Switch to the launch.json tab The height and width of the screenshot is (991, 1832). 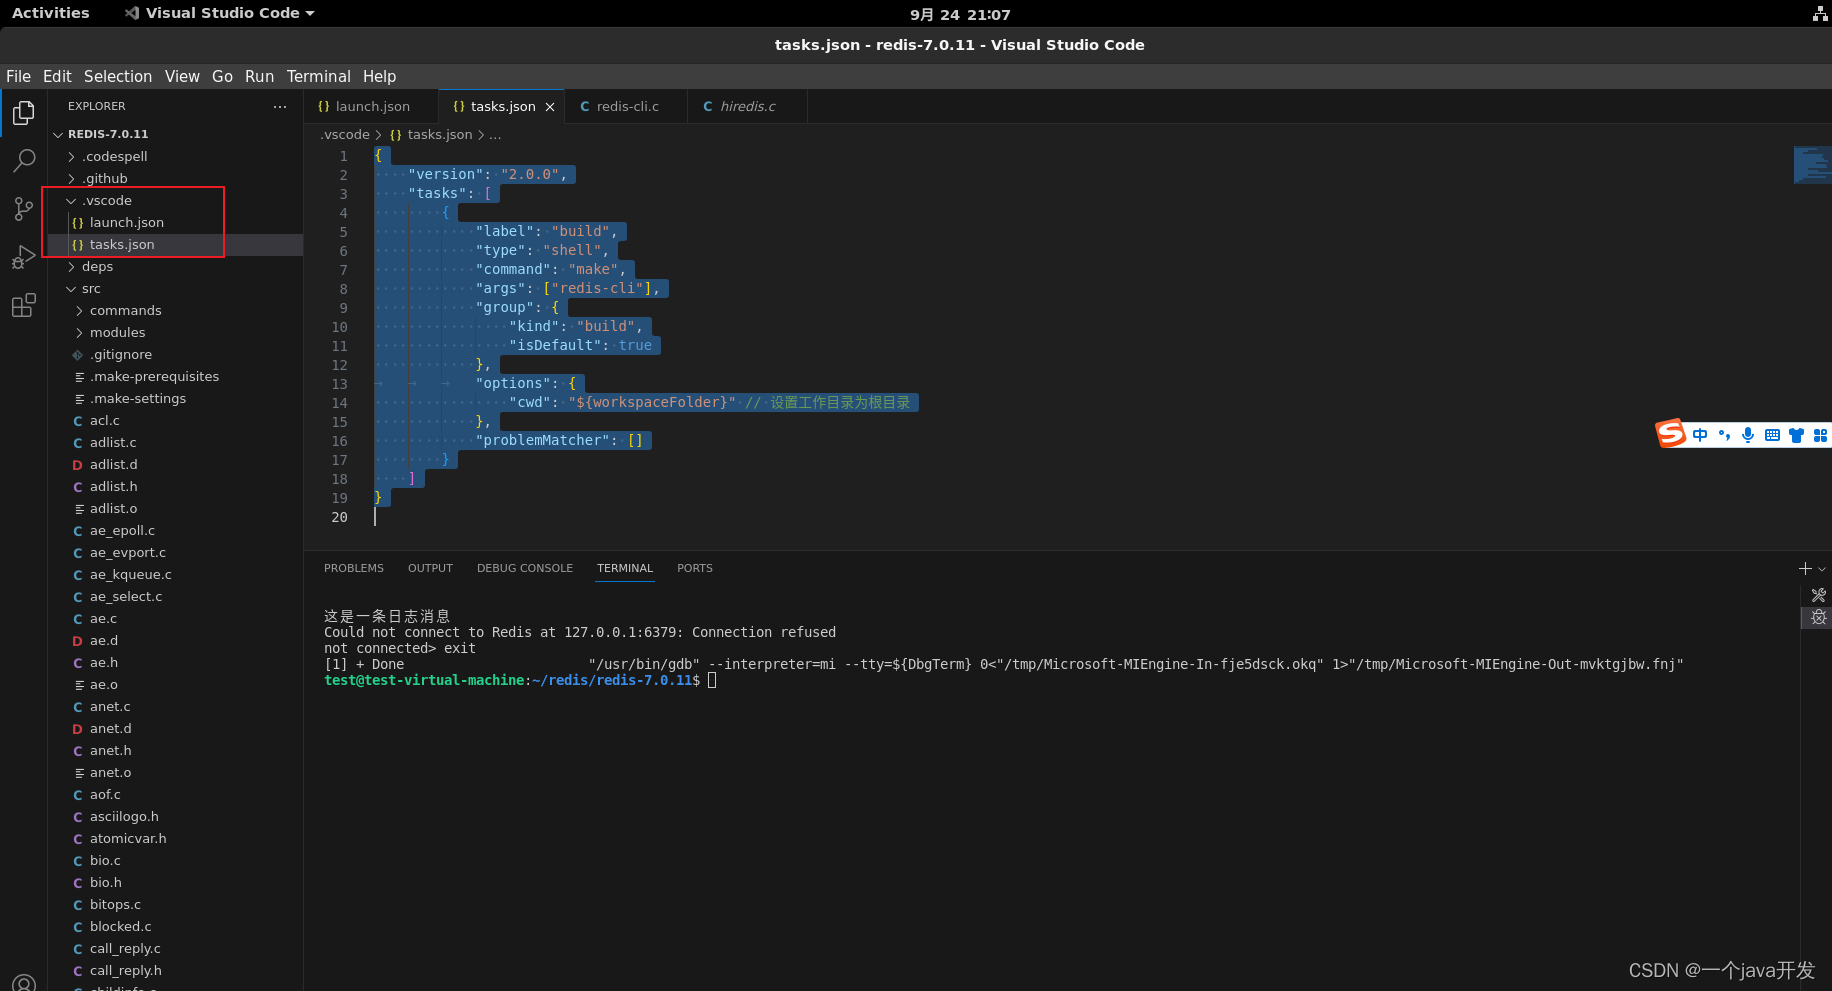(x=370, y=105)
